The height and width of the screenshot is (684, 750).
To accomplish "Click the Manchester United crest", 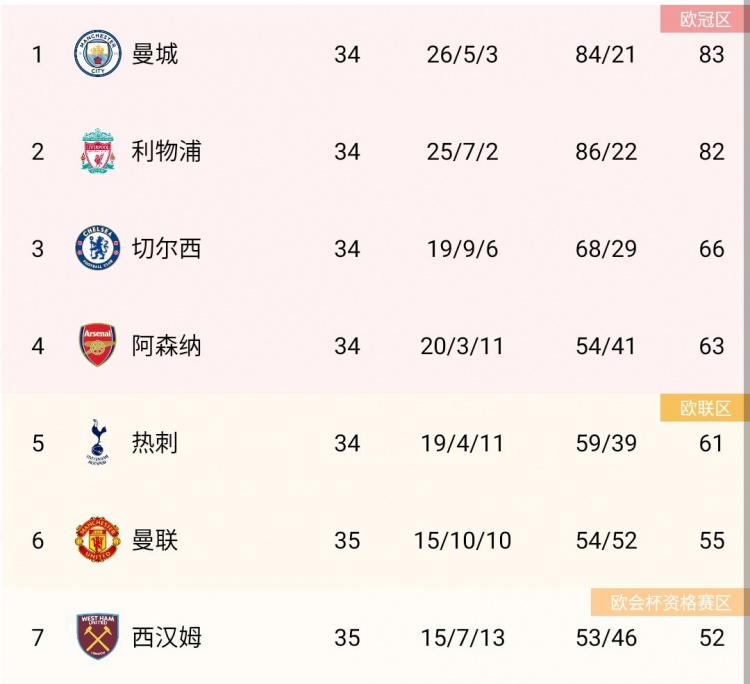I will coord(98,540).
